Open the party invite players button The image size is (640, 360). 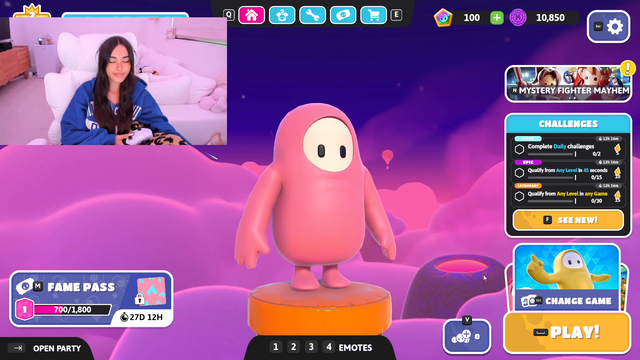(x=467, y=336)
